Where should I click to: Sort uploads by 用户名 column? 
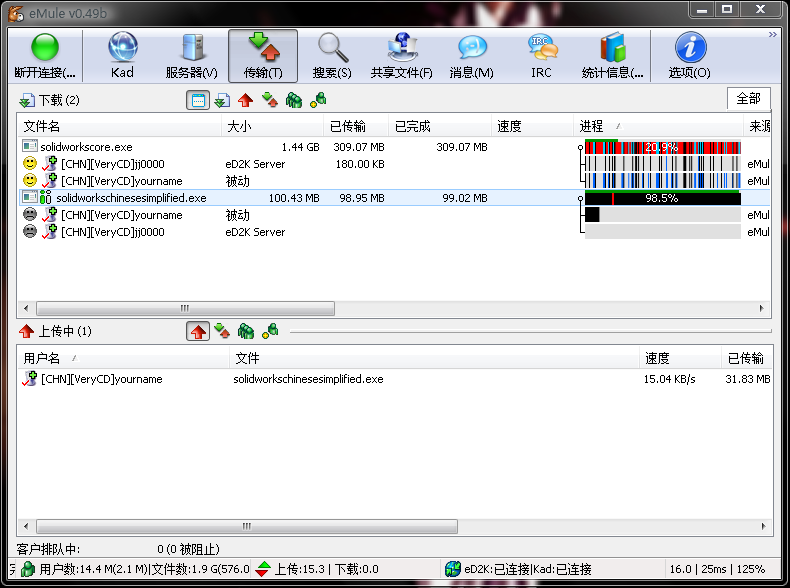pyautogui.click(x=123, y=358)
